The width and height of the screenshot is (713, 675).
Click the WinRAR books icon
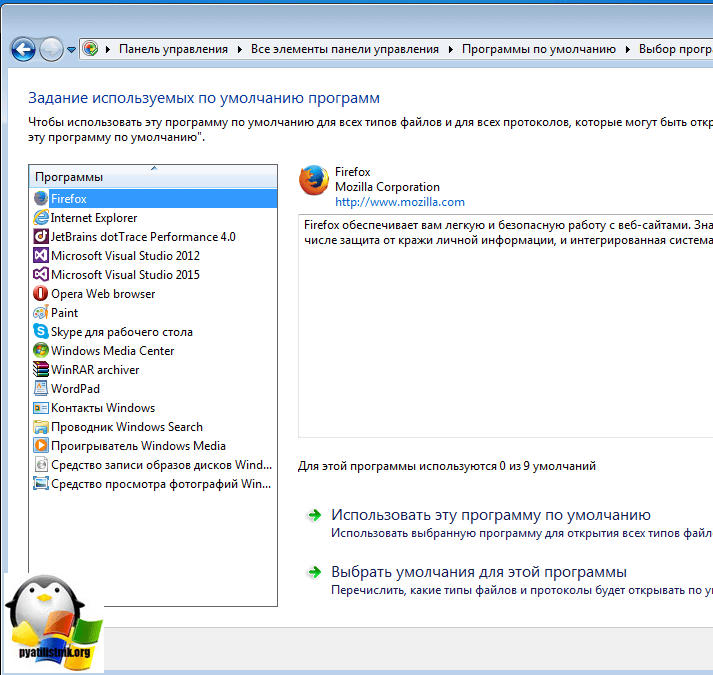click(x=40, y=369)
